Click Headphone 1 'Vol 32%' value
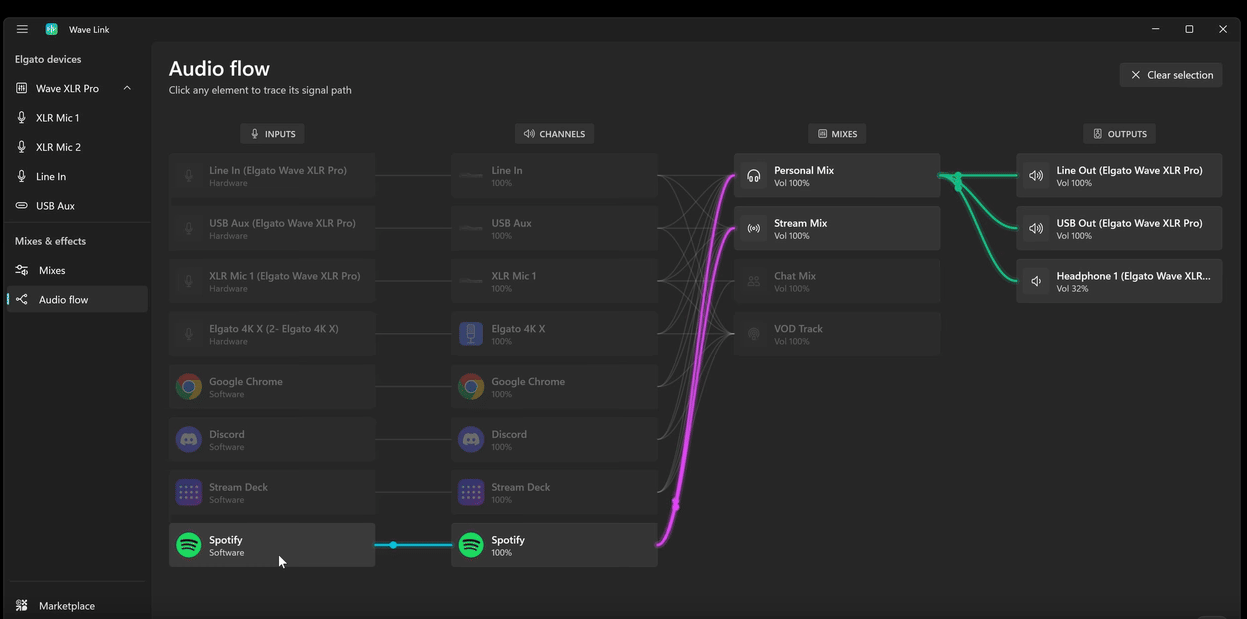 point(1072,289)
